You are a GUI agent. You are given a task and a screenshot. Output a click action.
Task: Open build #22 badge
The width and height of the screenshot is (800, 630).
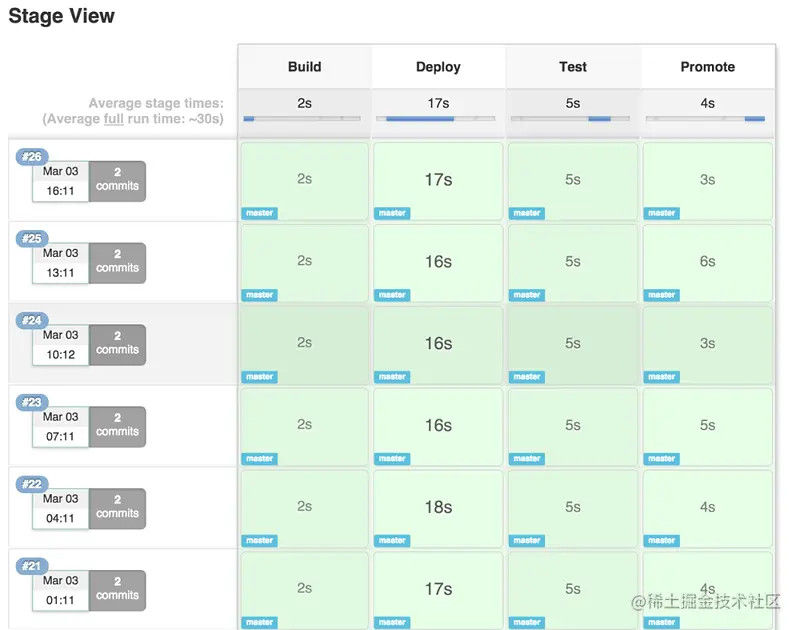32,484
